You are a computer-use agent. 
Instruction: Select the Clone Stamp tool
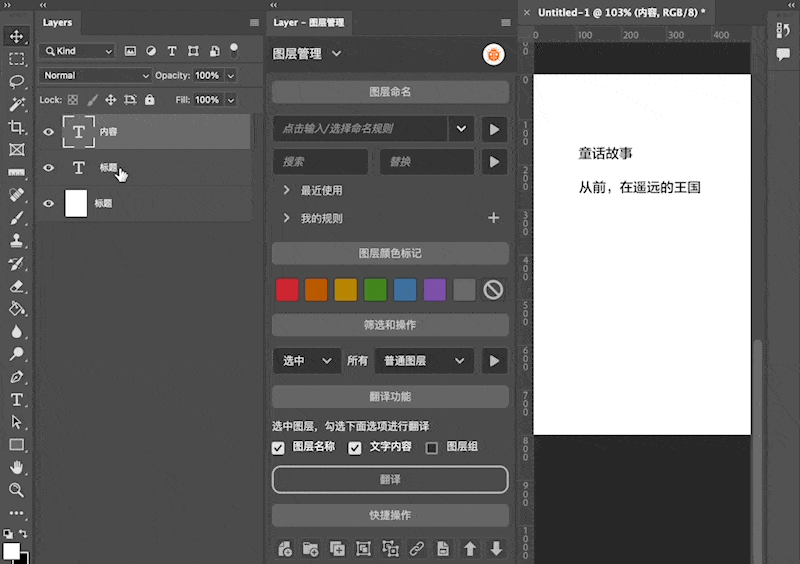point(16,240)
